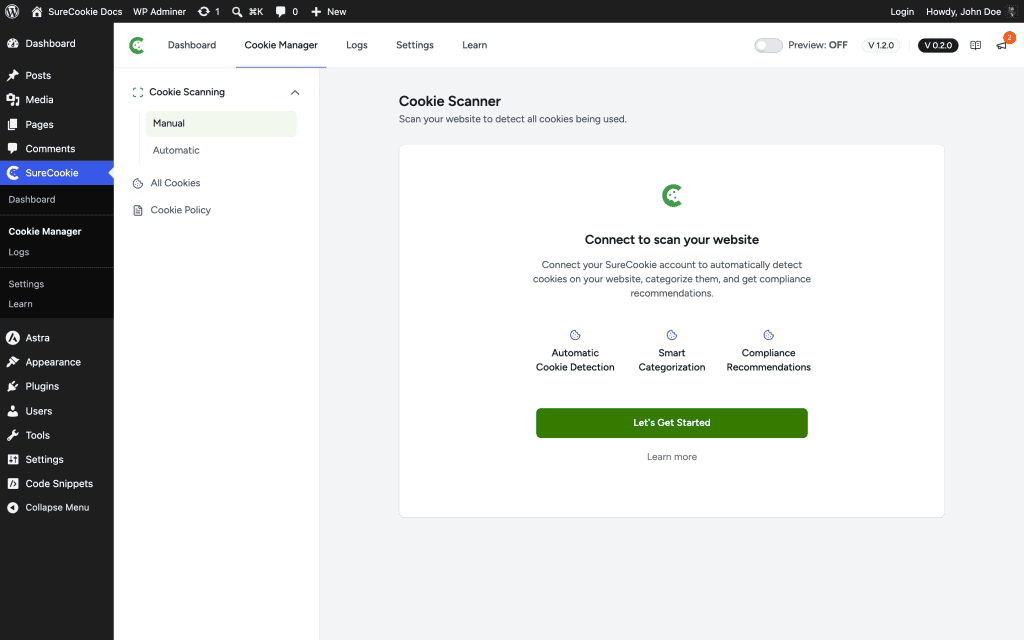
Task: Click the All Cookies cookie icon
Action: (138, 184)
